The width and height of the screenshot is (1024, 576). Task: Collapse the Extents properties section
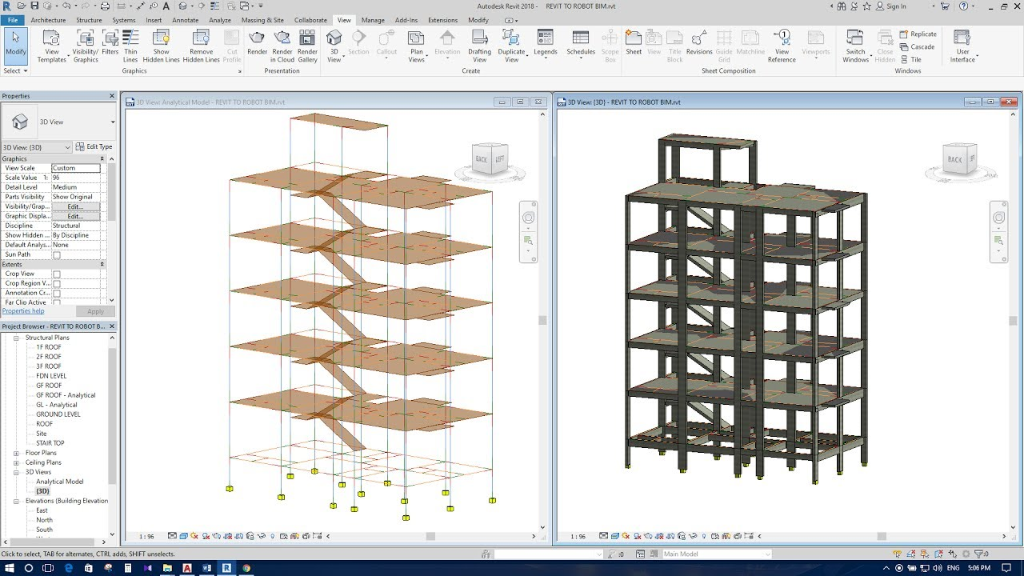102,264
